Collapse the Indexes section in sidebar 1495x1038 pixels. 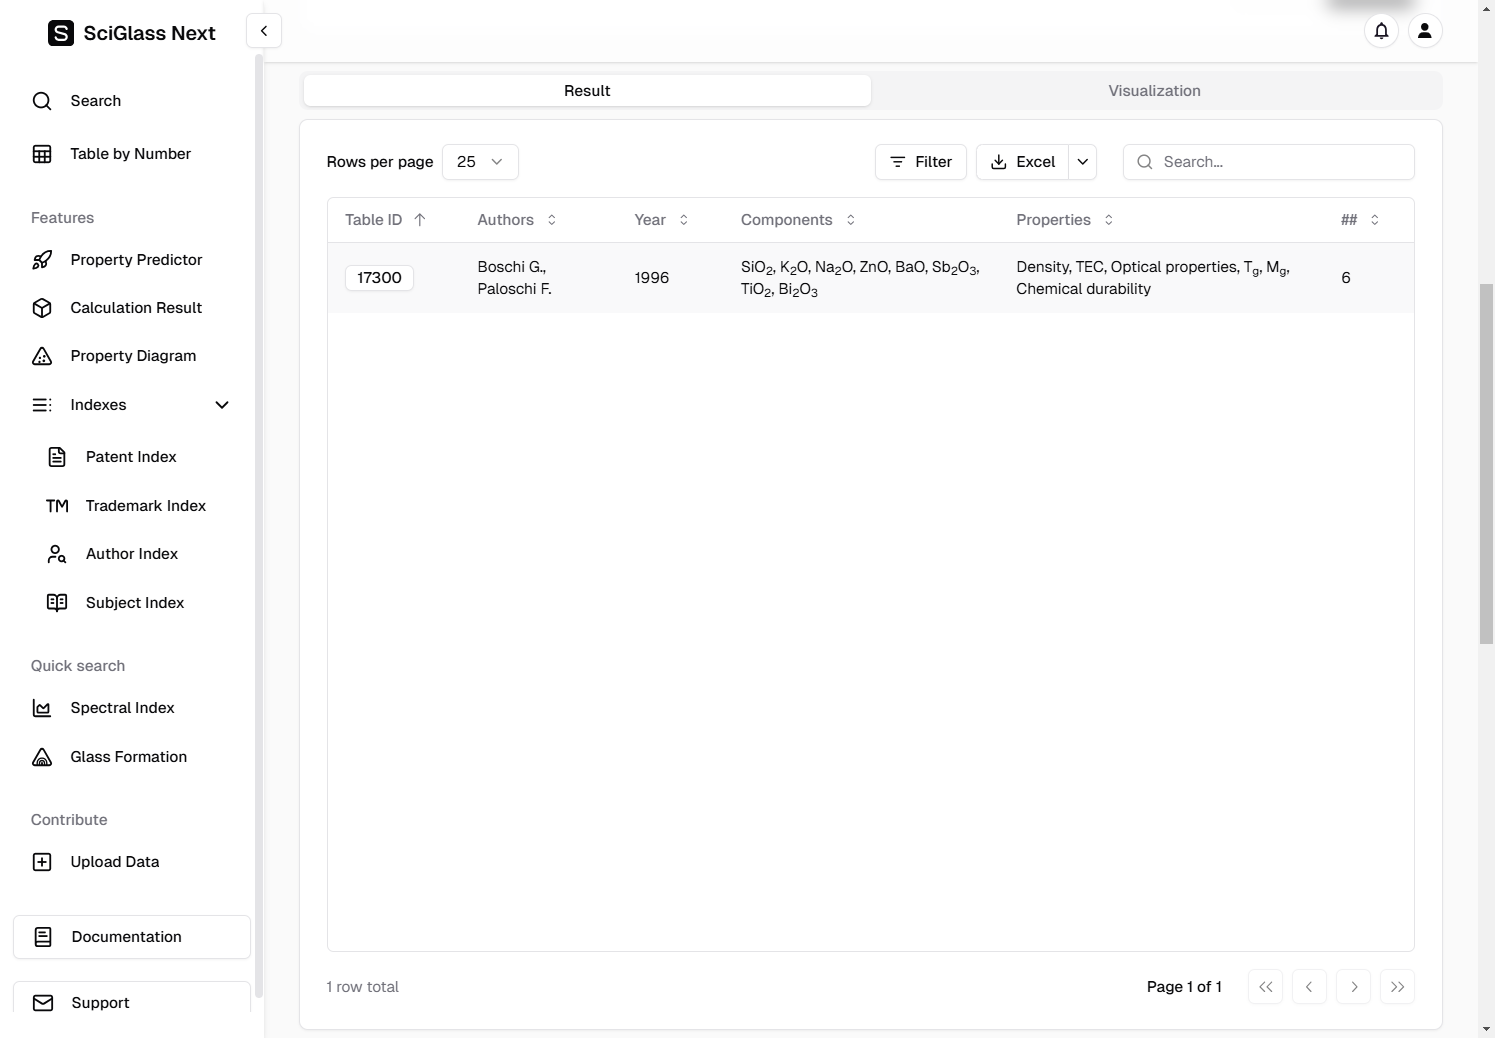tap(222, 405)
